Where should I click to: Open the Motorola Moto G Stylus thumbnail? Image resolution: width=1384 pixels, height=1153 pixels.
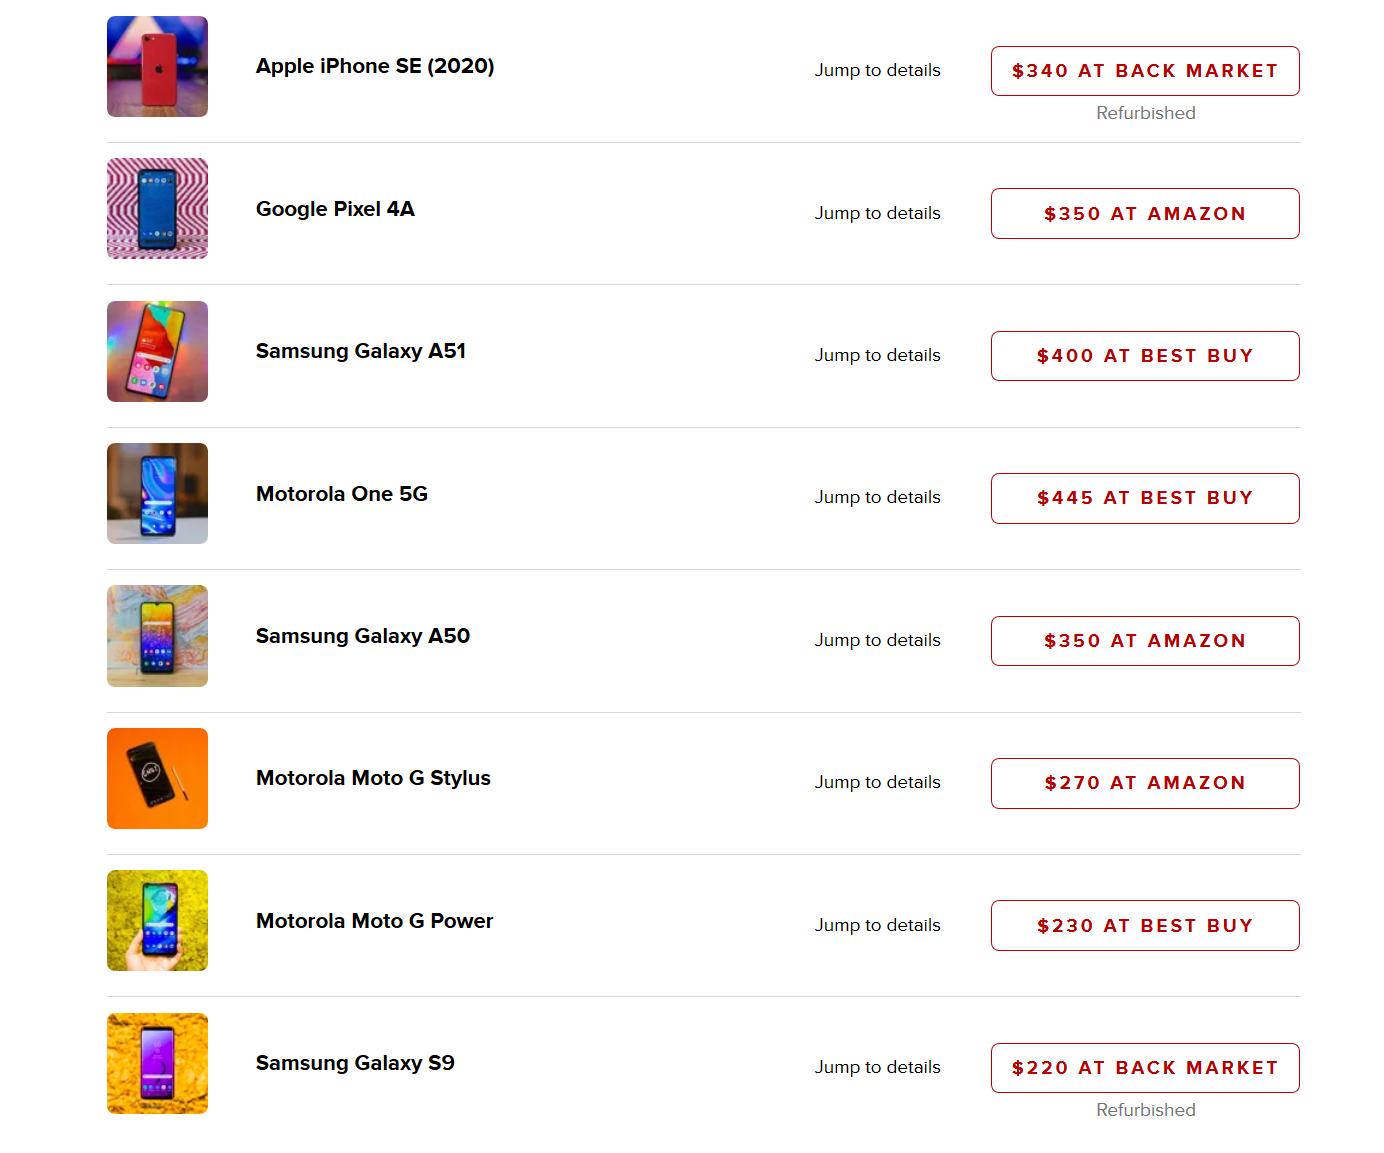157,778
